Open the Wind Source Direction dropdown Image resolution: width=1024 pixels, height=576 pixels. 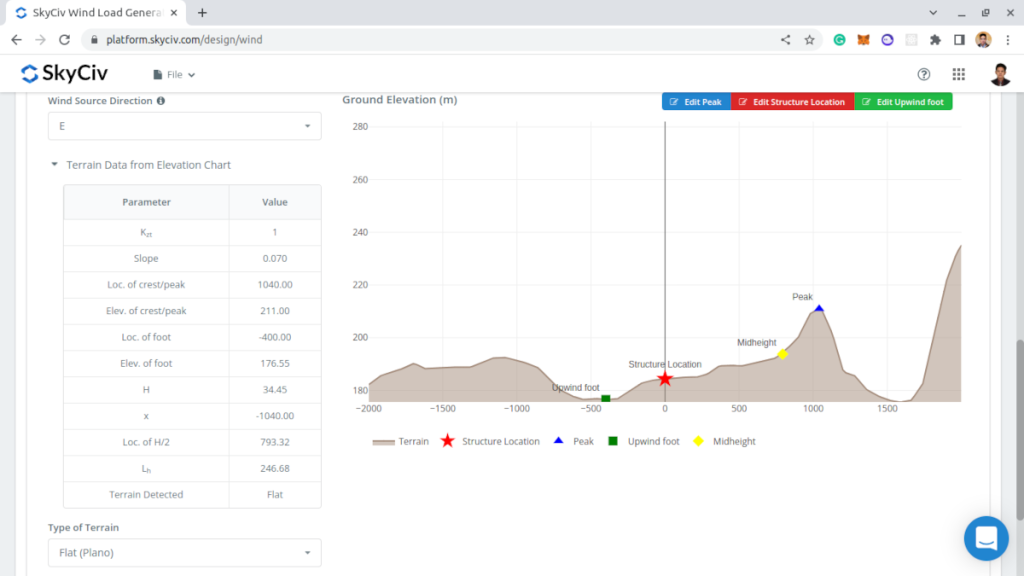tap(185, 126)
